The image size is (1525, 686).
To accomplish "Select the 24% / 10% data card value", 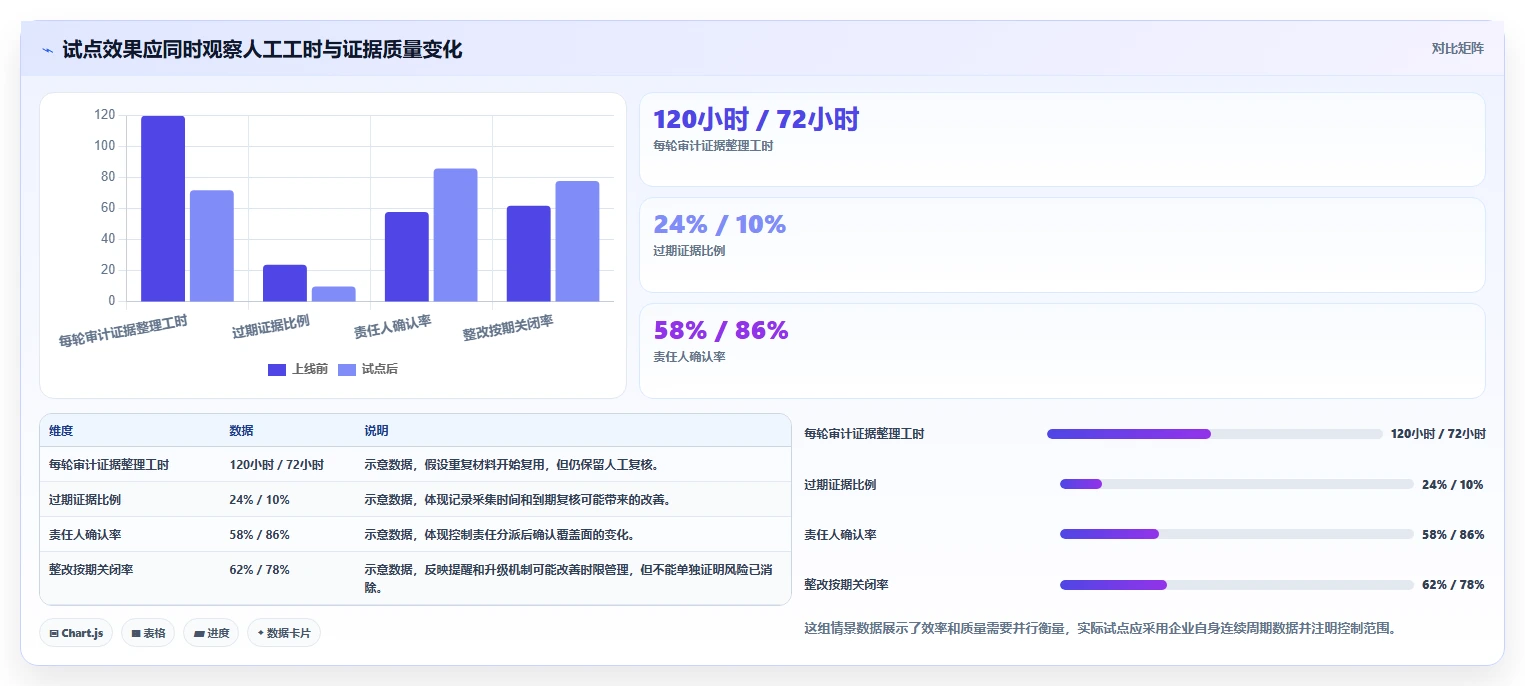I will pos(720,225).
